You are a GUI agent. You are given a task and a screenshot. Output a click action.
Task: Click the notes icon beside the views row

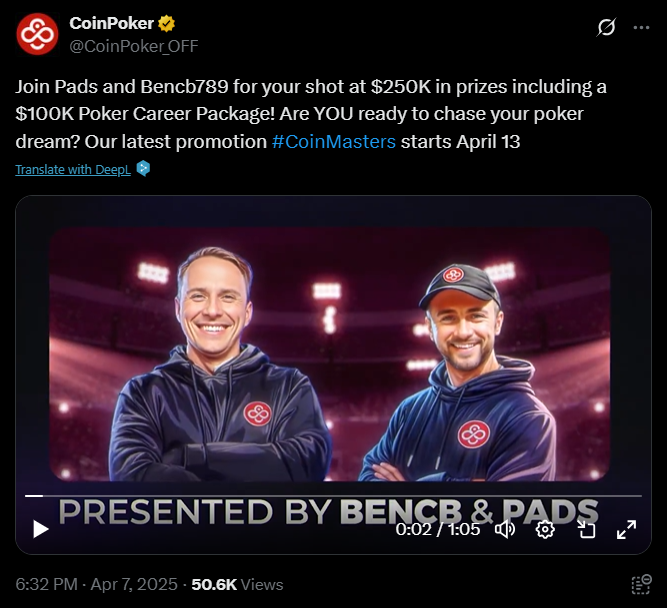(641, 585)
